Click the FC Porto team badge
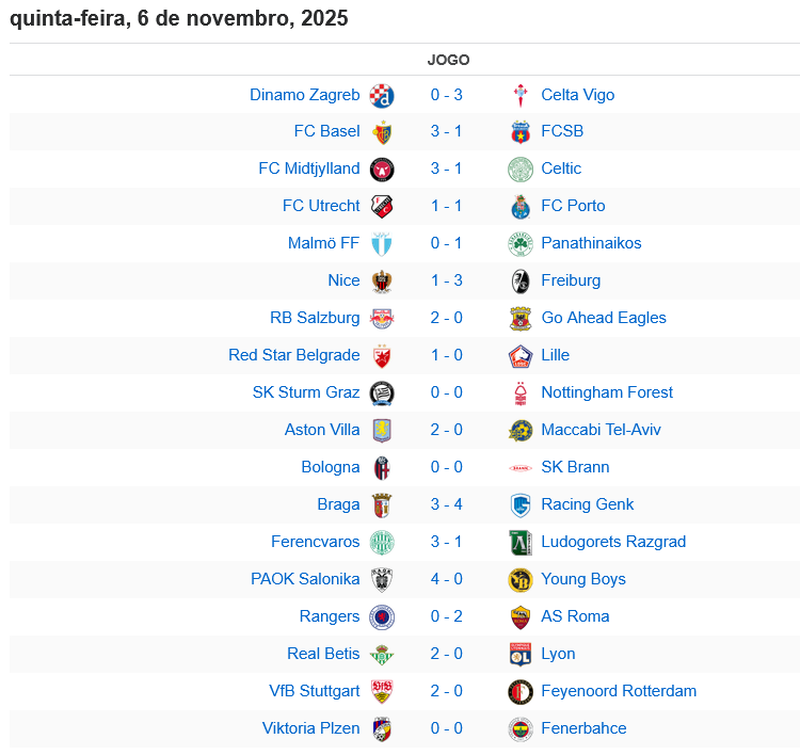 coord(520,206)
